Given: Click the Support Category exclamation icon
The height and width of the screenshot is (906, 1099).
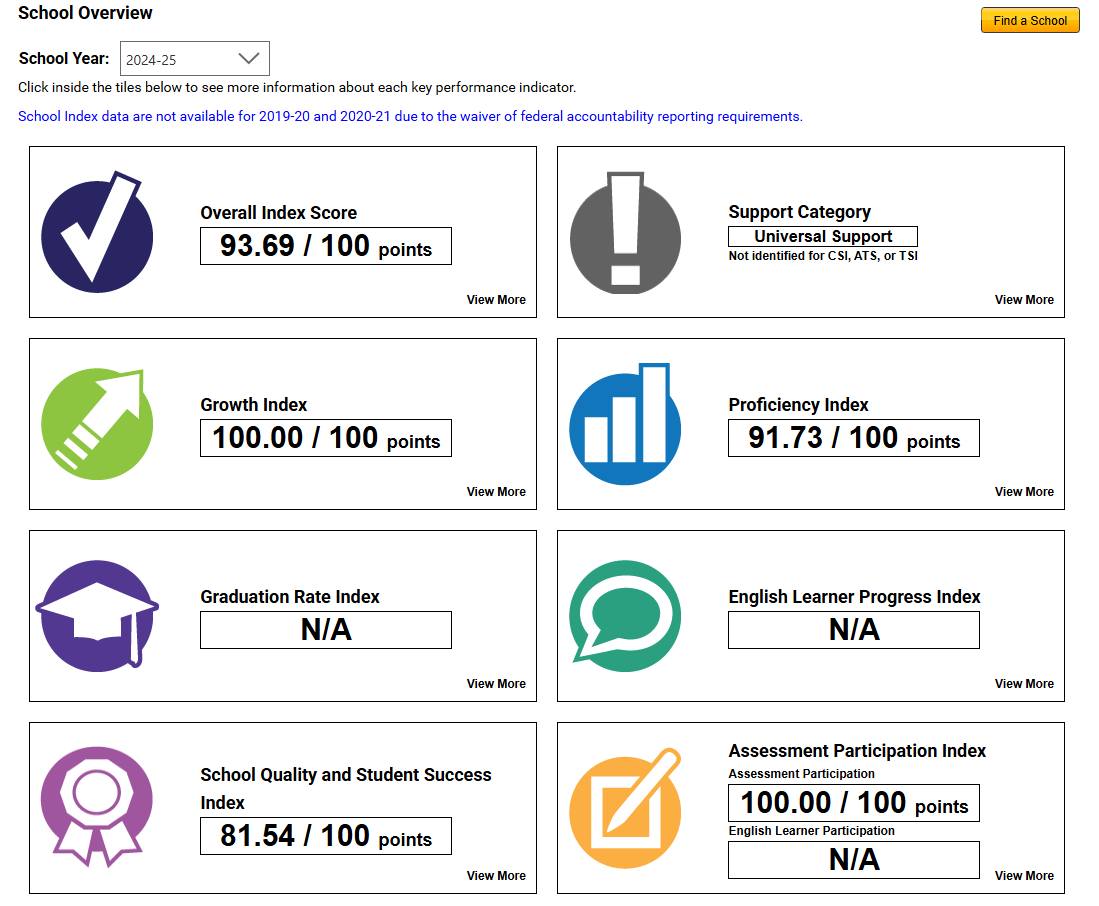Looking at the screenshot, I should click(x=625, y=233).
